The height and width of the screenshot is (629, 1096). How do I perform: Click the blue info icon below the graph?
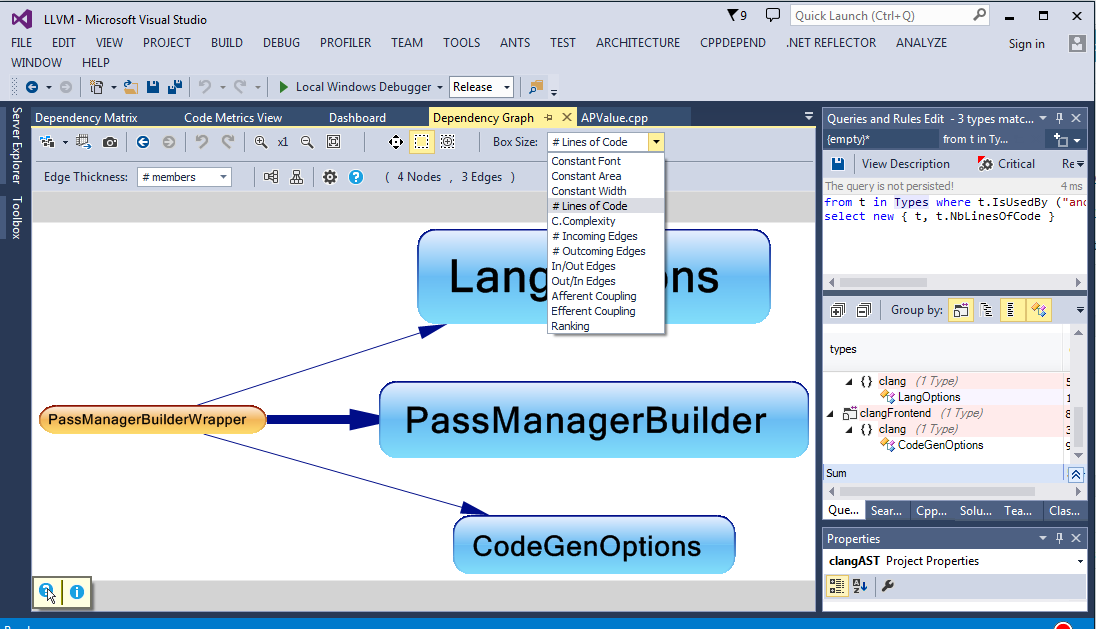click(x=77, y=592)
